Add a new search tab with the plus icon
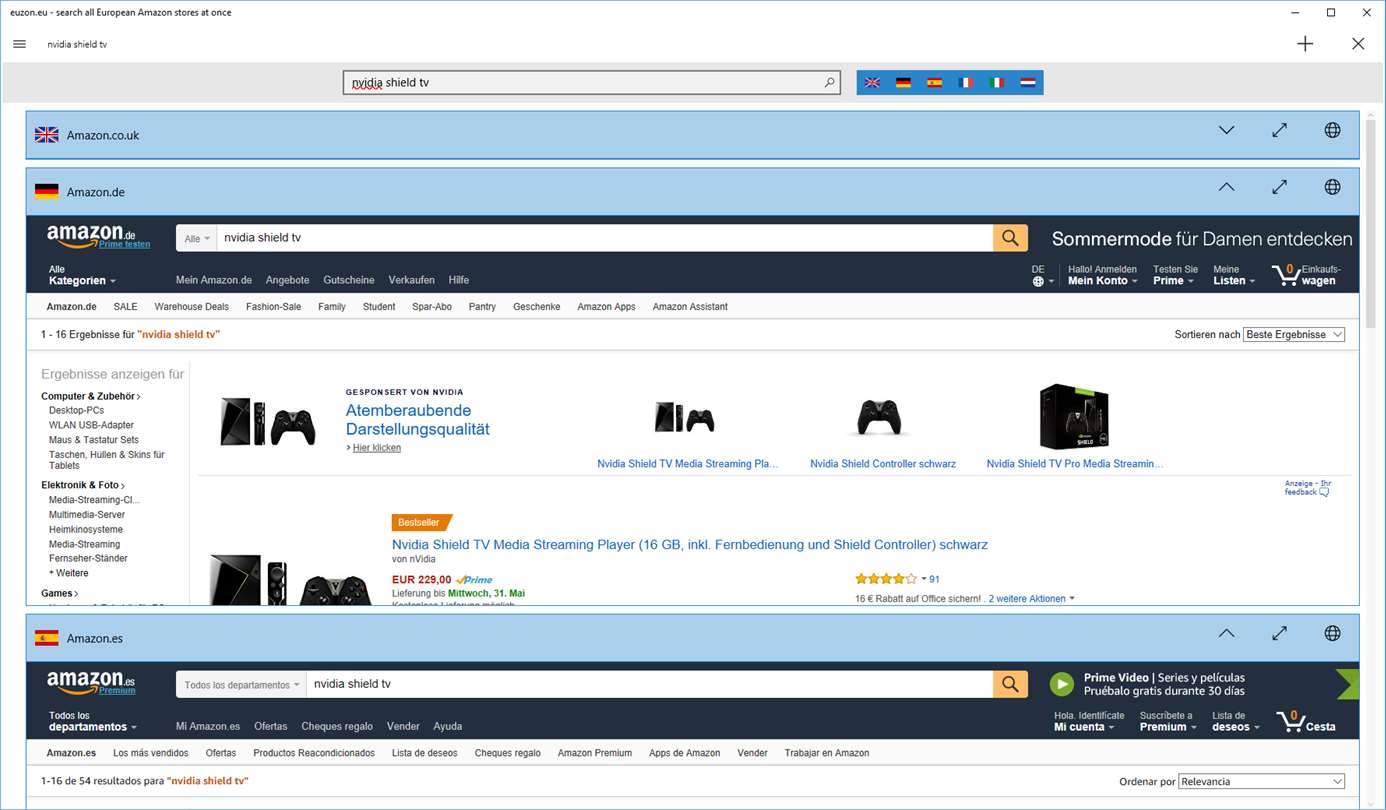 [1305, 44]
